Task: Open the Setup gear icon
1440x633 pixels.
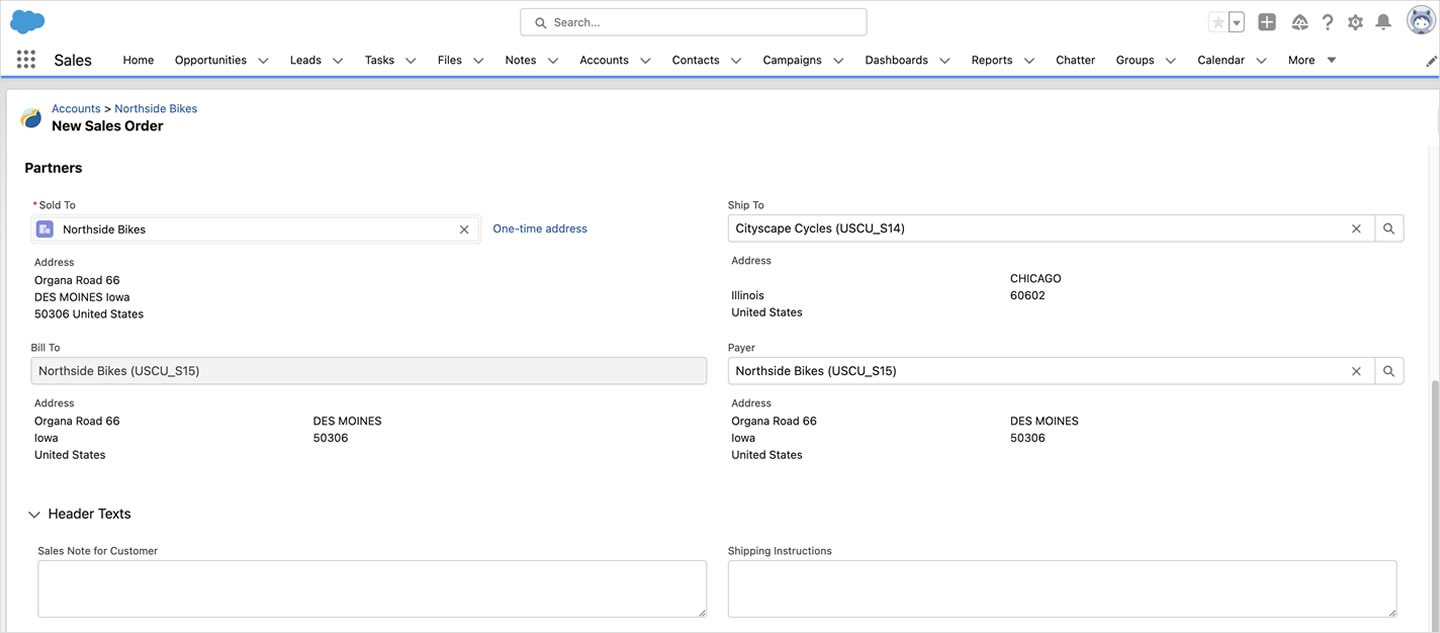Action: click(1356, 22)
